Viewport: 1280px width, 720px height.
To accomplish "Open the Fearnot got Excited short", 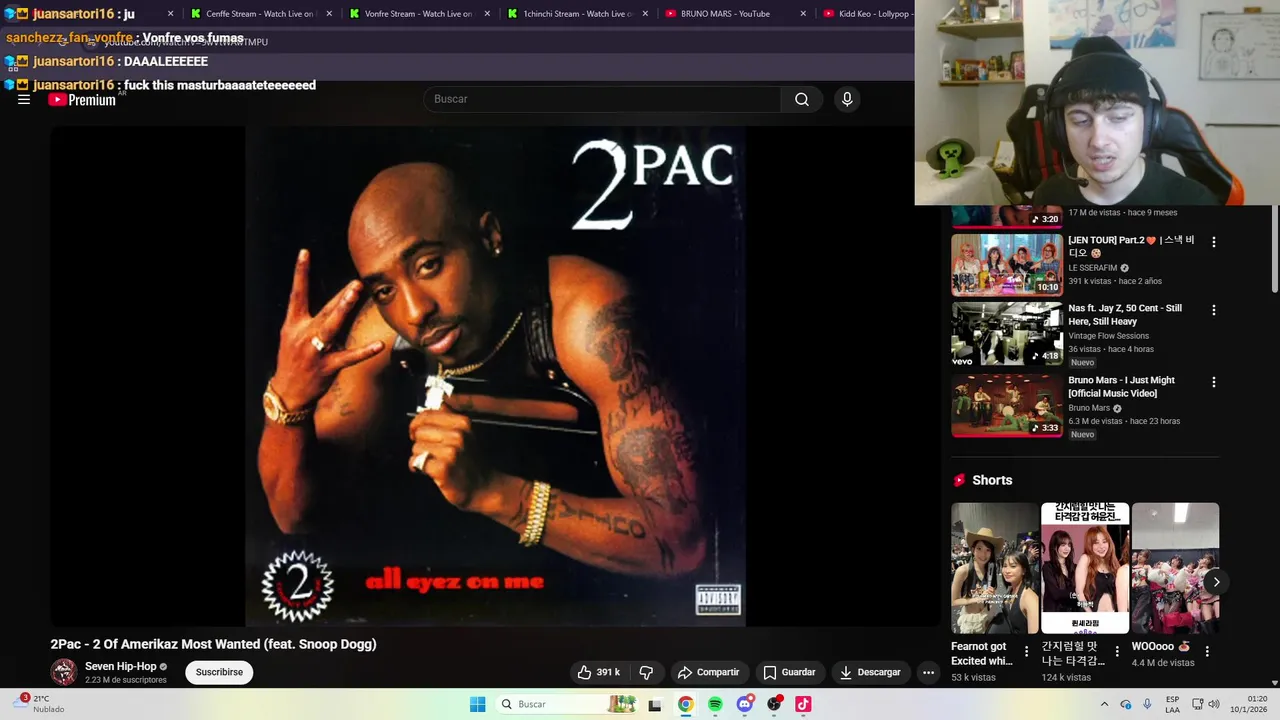I will click(x=995, y=568).
